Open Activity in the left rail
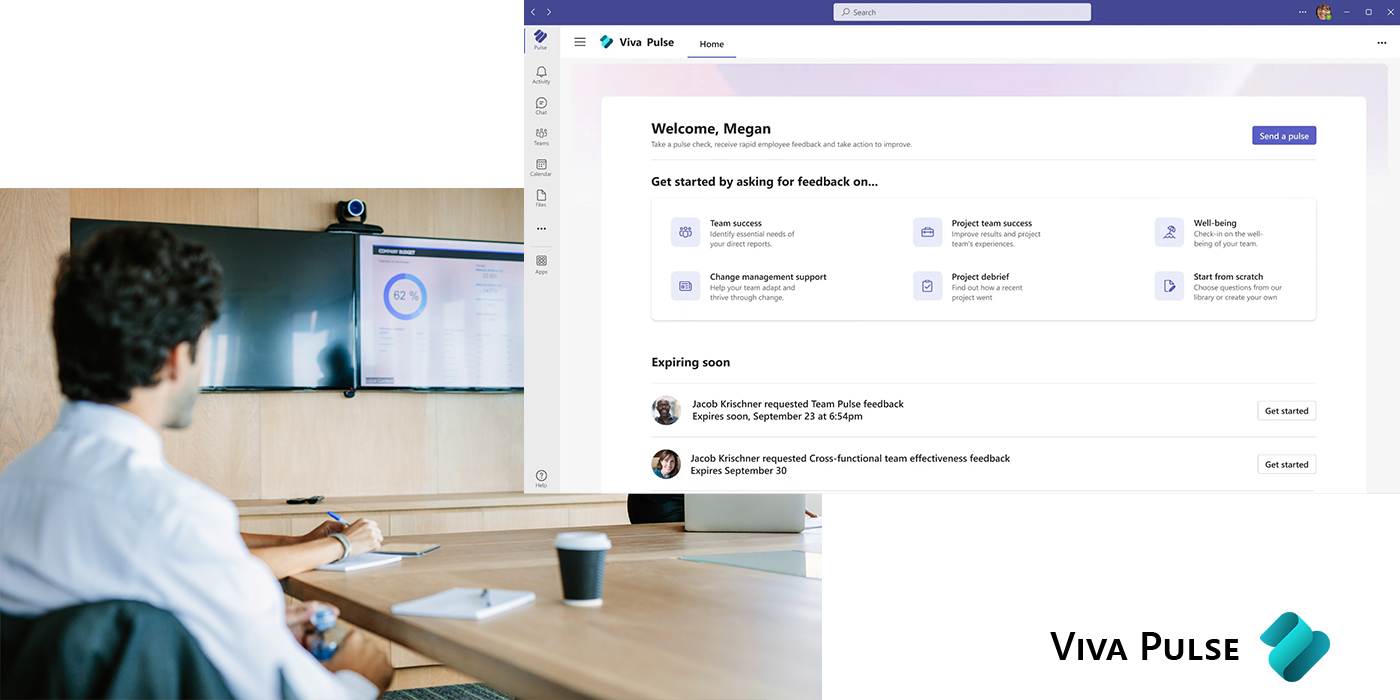Screen dimensions: 1400x700 (541, 75)
